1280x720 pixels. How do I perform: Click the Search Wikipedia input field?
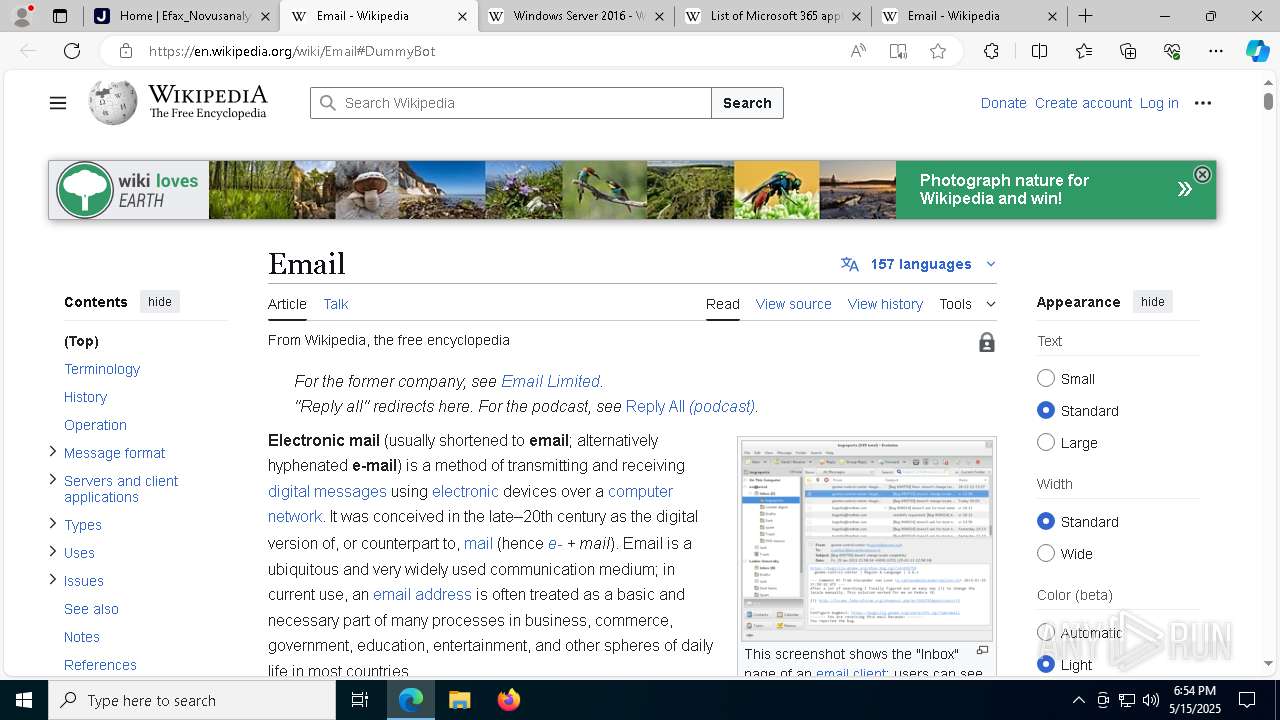(511, 103)
